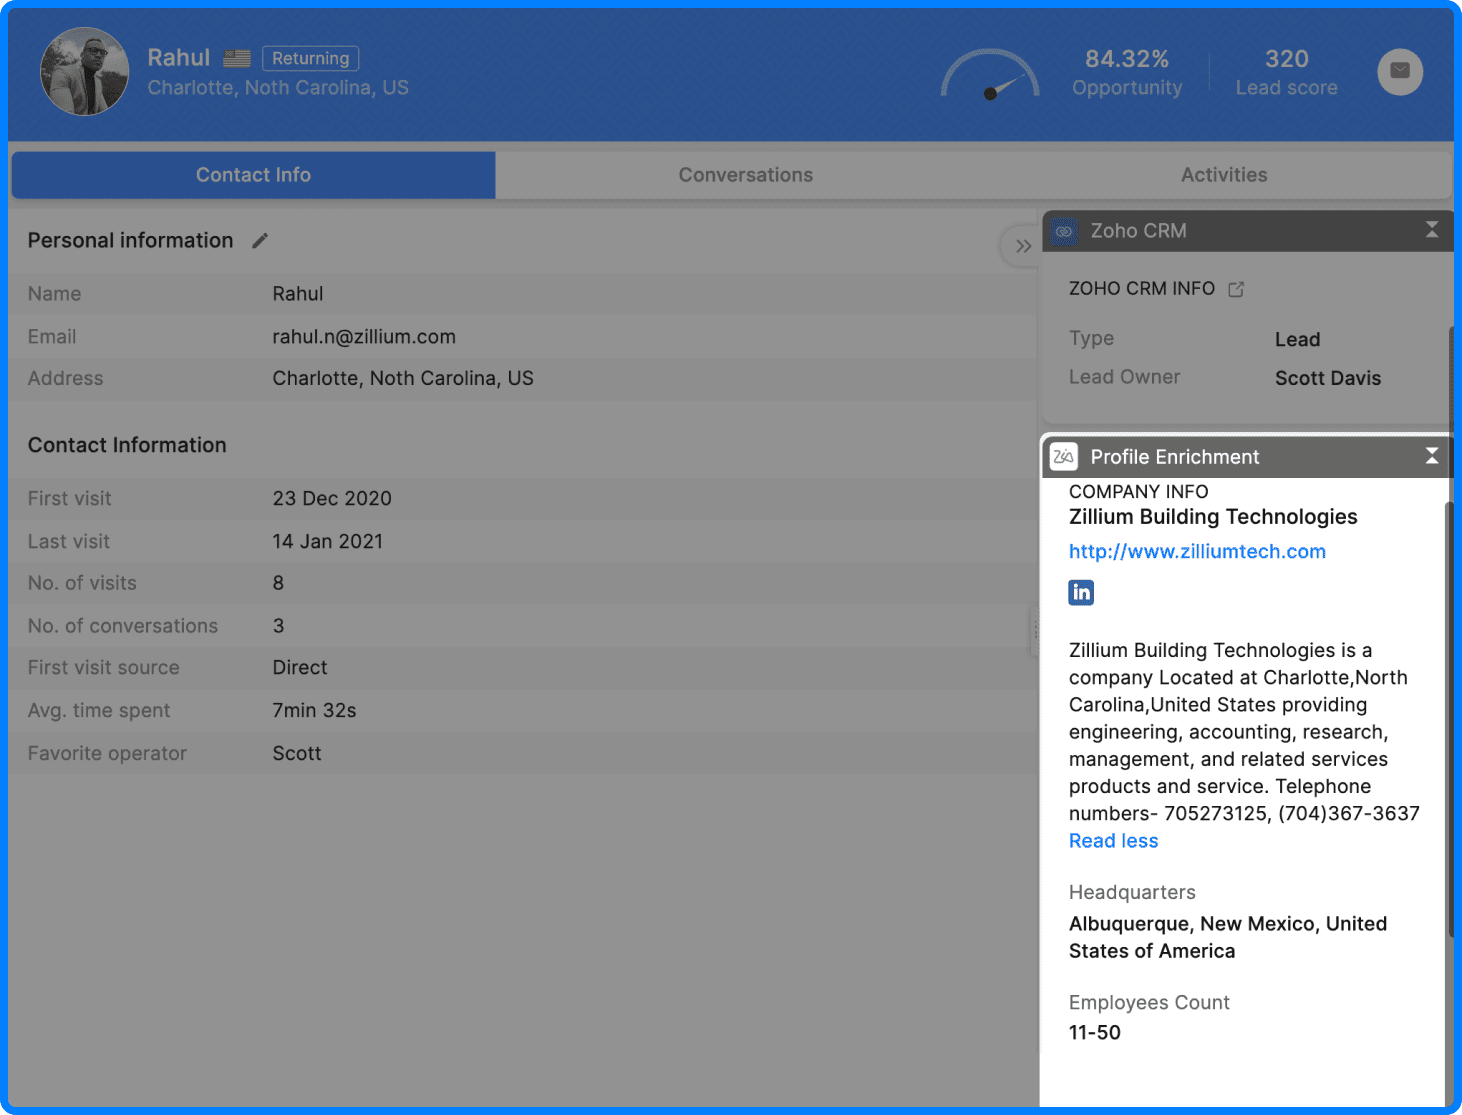This screenshot has width=1462, height=1115.
Task: Click the Zoho CRM logo icon
Action: coord(1064,231)
